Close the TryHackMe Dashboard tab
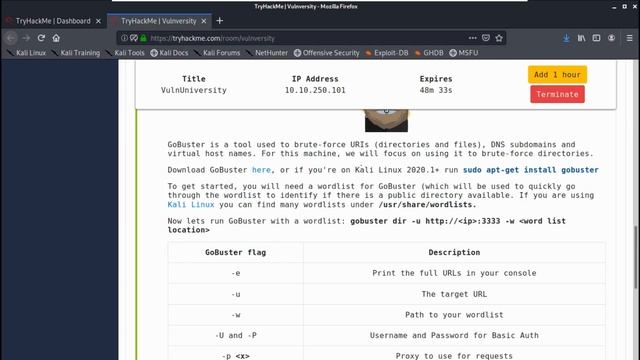Screen dimensions: 640x360 pos(98,21)
